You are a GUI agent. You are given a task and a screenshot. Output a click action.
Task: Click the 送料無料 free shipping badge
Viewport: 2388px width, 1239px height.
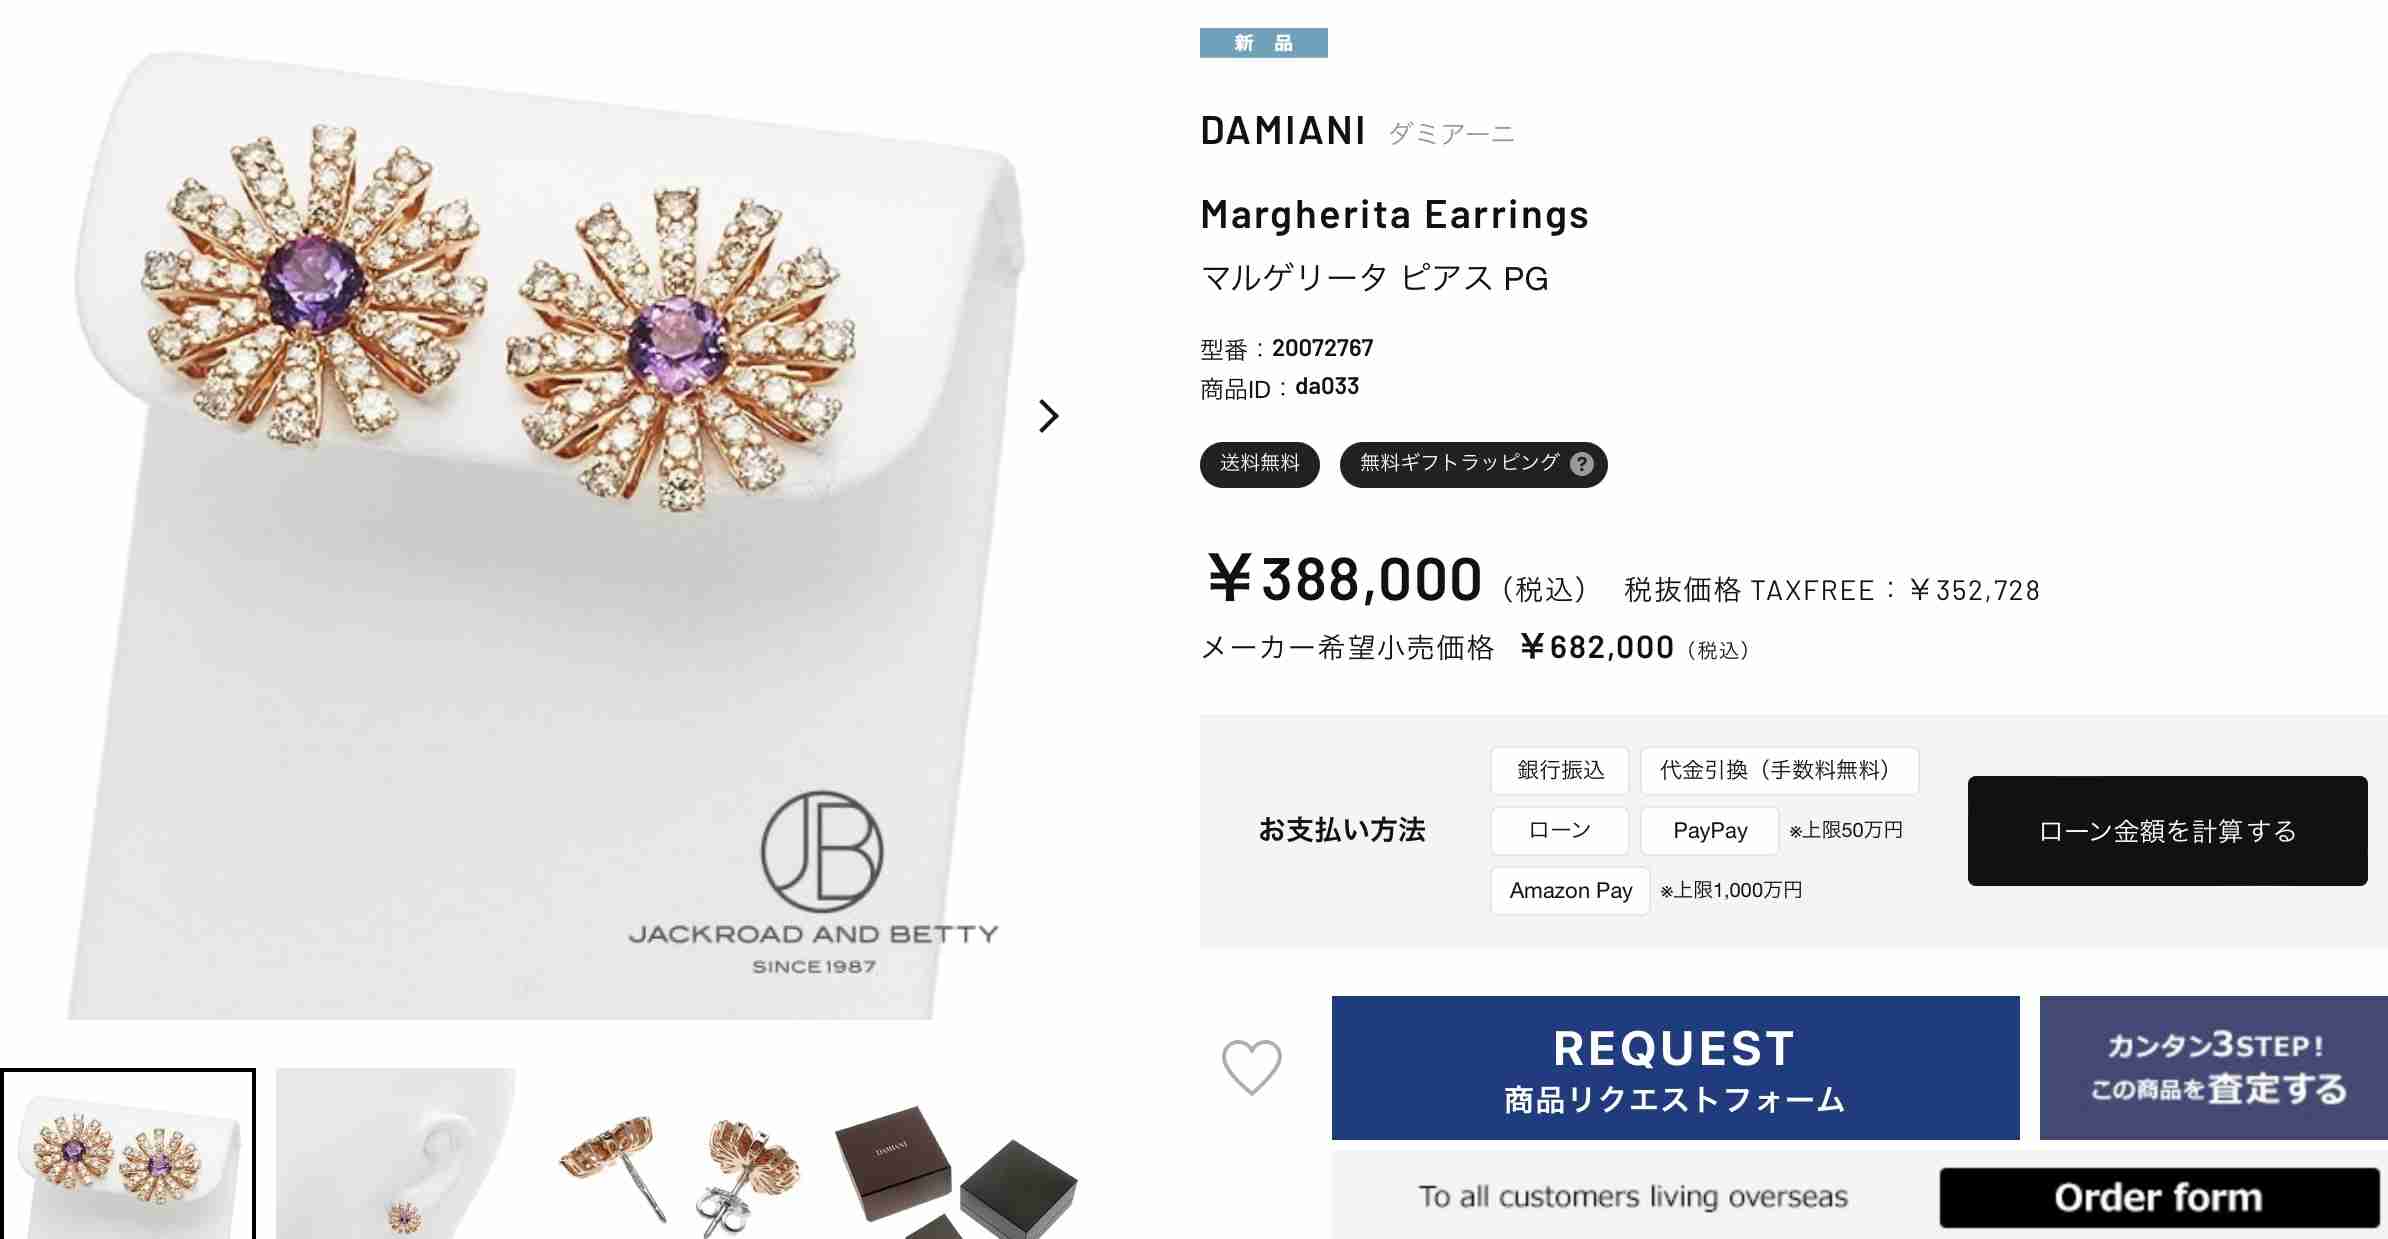1260,464
